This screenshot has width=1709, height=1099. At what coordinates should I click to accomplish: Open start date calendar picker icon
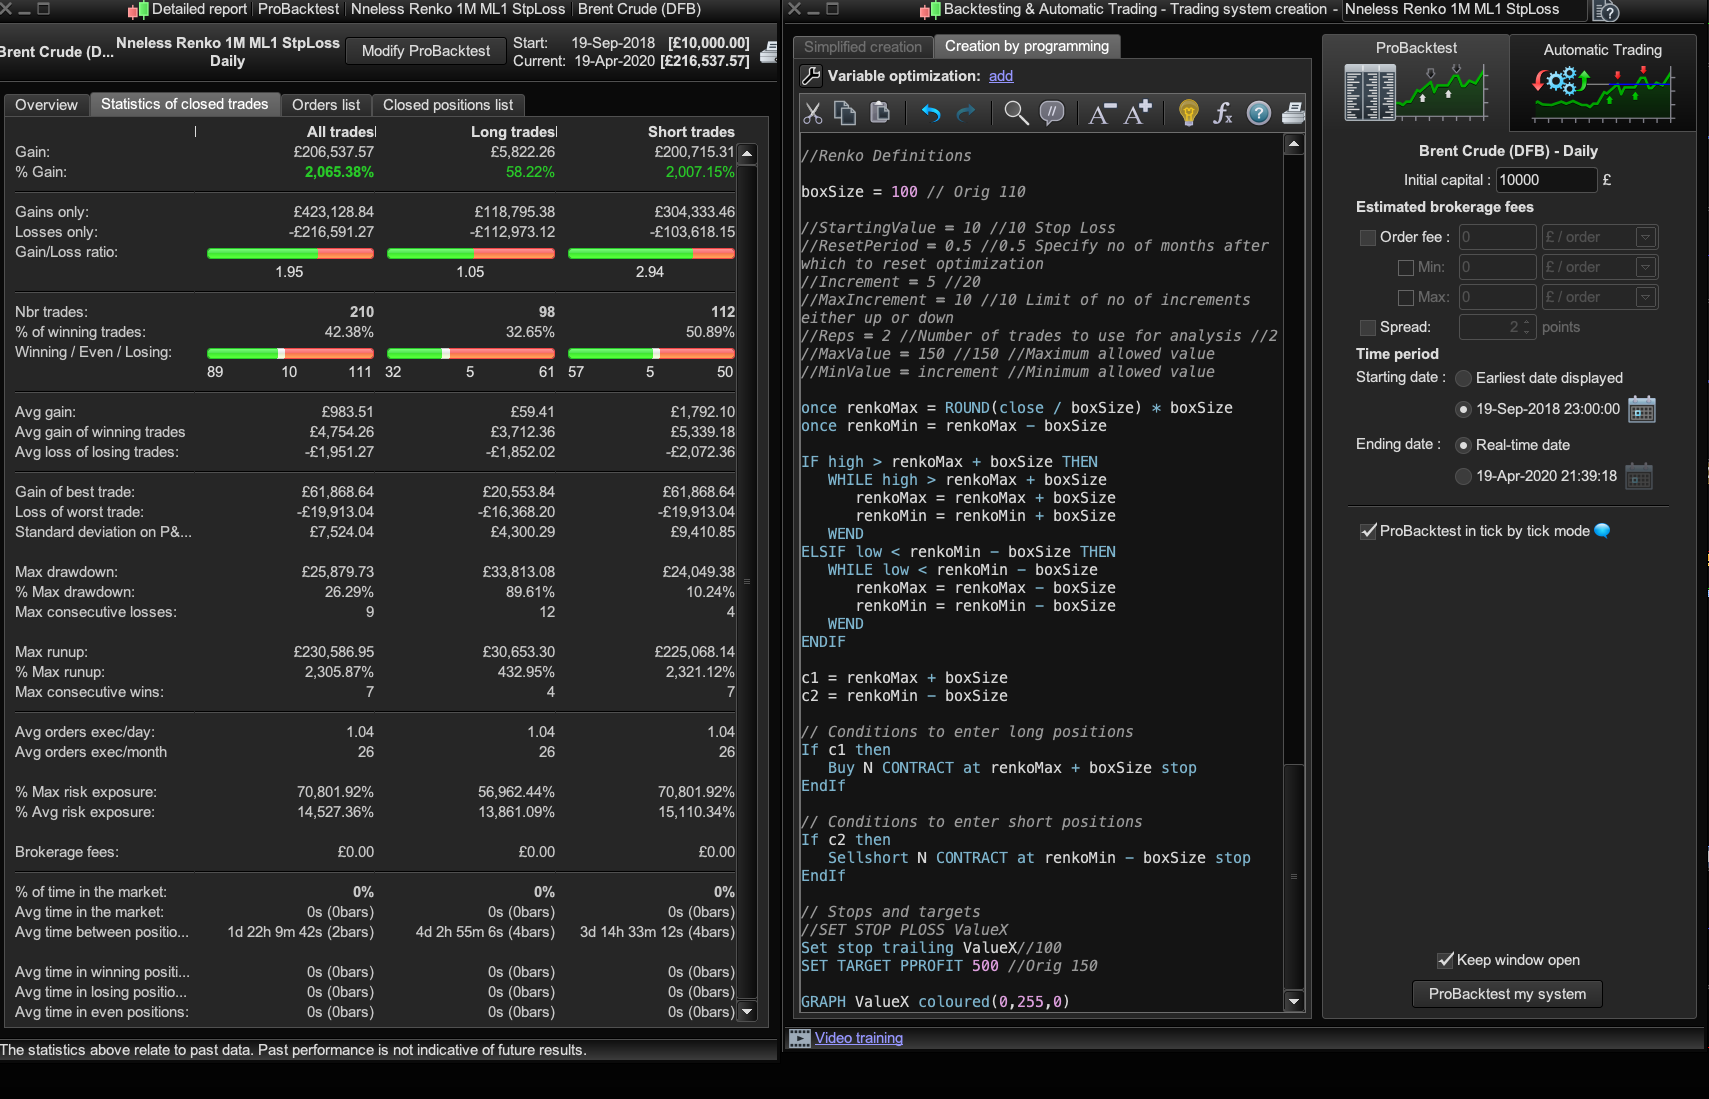(x=1641, y=409)
